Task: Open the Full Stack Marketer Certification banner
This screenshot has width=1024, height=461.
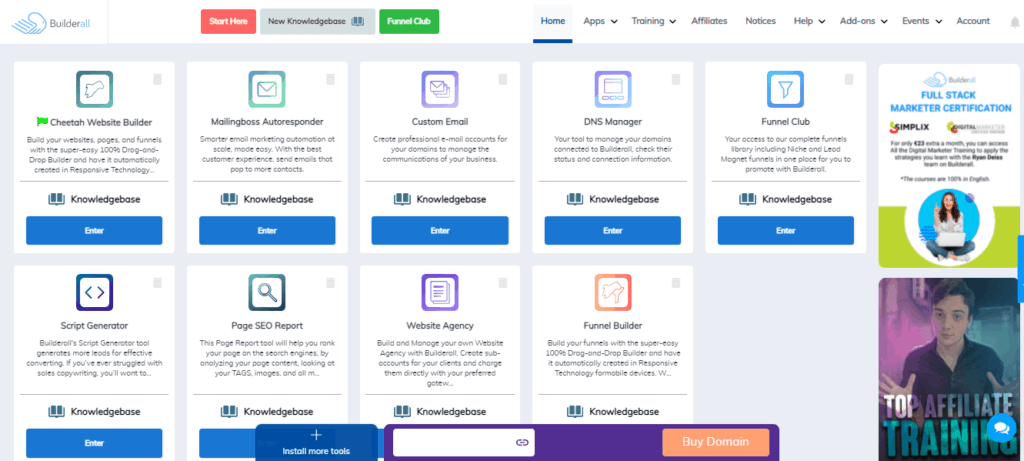Action: (950, 165)
